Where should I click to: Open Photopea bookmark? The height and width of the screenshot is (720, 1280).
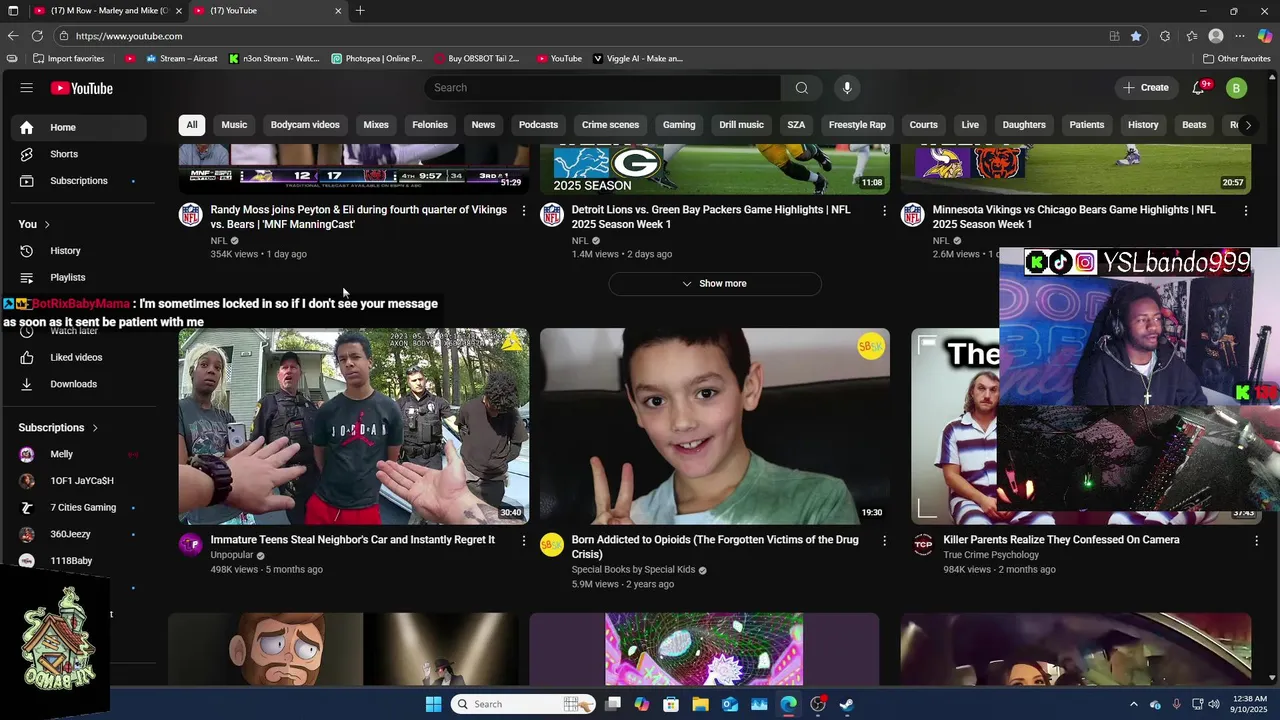click(x=377, y=59)
